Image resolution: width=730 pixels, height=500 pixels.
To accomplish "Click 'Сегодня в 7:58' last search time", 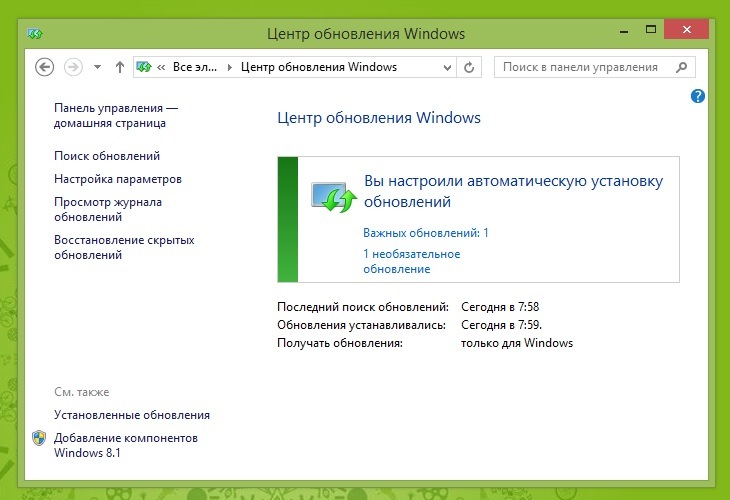I will [x=500, y=307].
